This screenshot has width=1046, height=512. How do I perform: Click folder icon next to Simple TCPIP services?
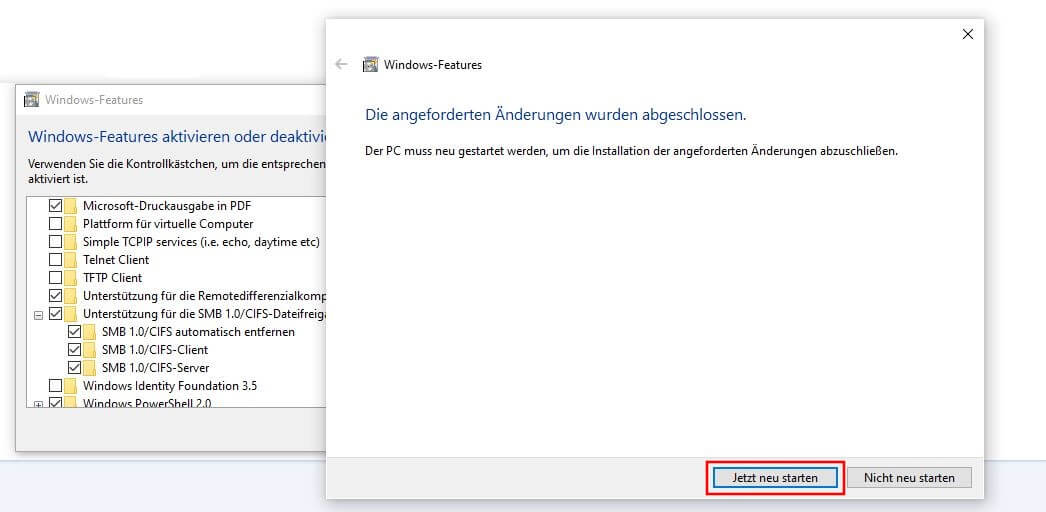(71, 241)
